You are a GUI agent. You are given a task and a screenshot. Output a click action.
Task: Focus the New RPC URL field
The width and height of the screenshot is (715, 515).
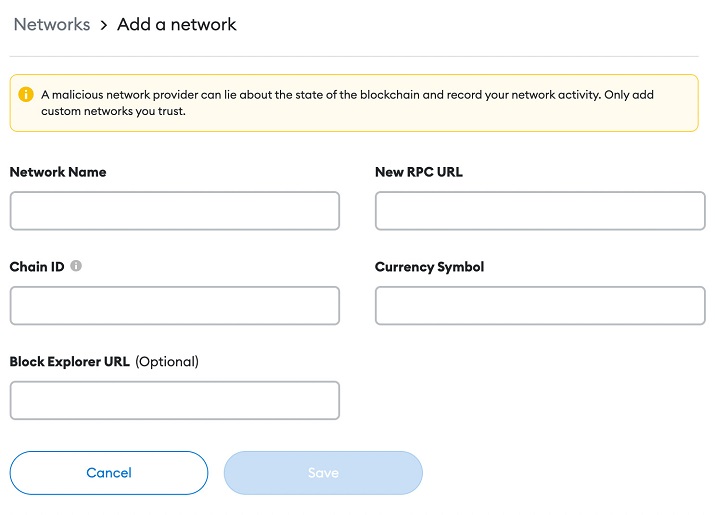pyautogui.click(x=540, y=211)
